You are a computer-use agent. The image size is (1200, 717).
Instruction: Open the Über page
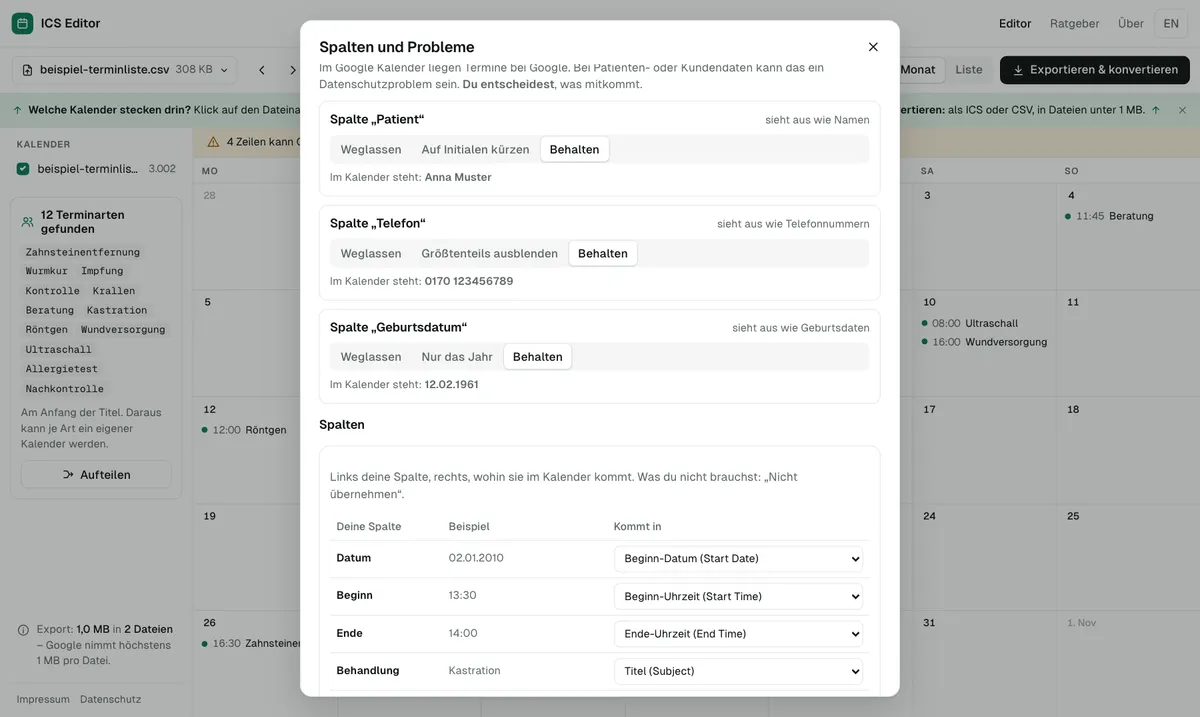(x=1131, y=23)
